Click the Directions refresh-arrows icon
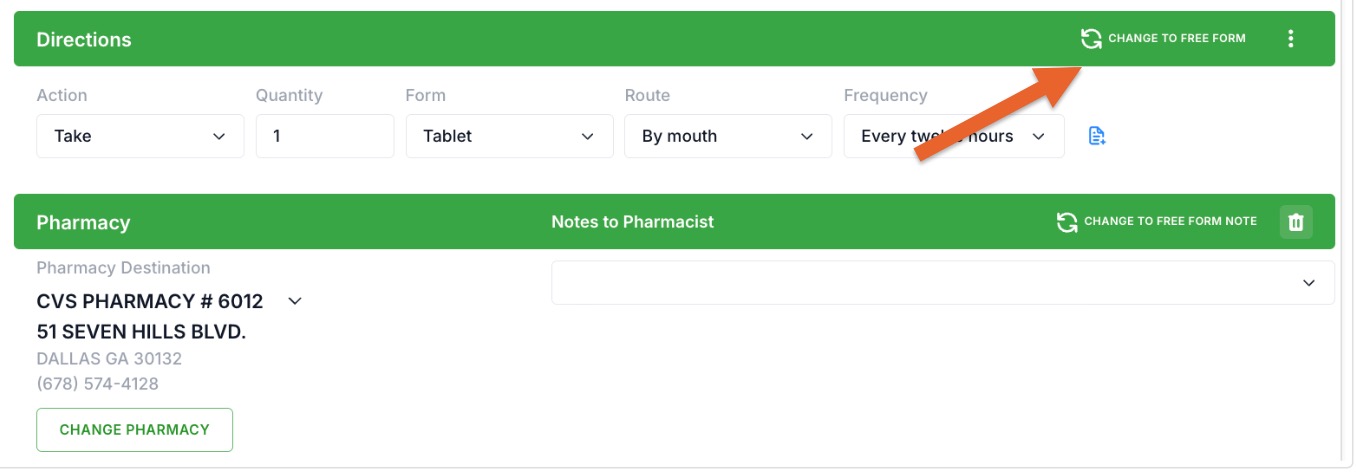Screen dimensions: 1356x474 pyautogui.click(x=1091, y=39)
